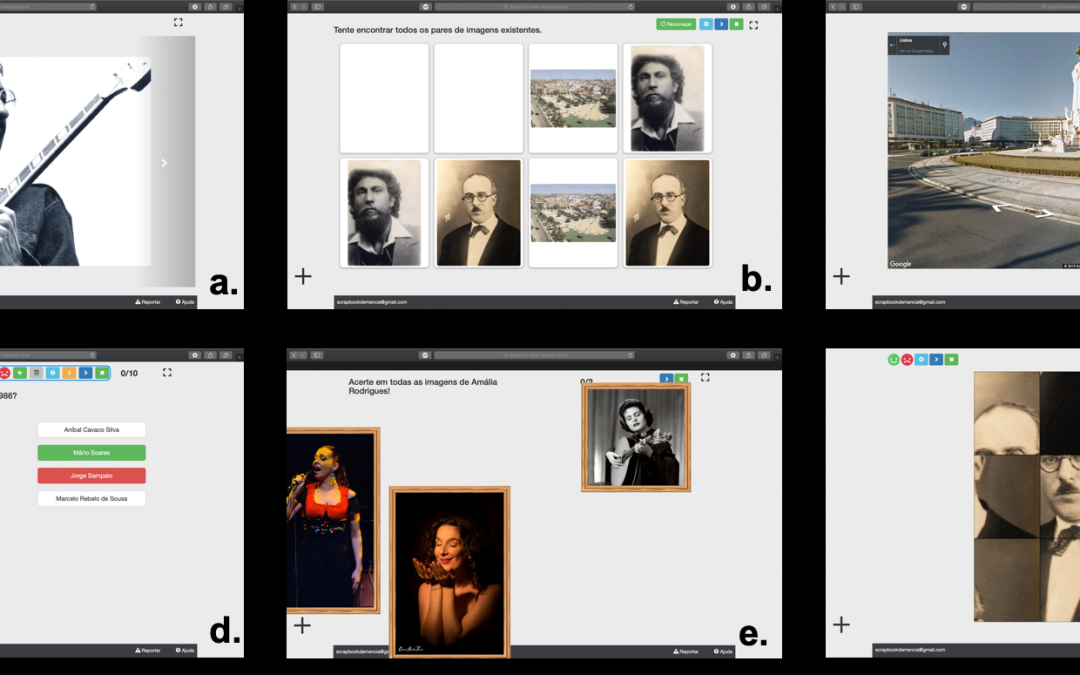Click the gray list icon in quiz toolbar
Screen dimensions: 1080x675
(x=36, y=373)
